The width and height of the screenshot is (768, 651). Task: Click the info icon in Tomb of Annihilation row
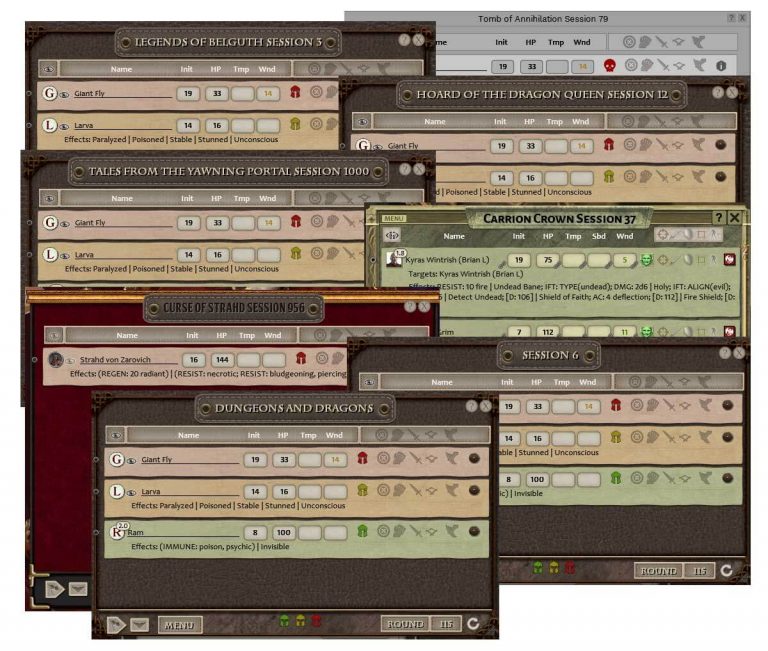(x=721, y=66)
